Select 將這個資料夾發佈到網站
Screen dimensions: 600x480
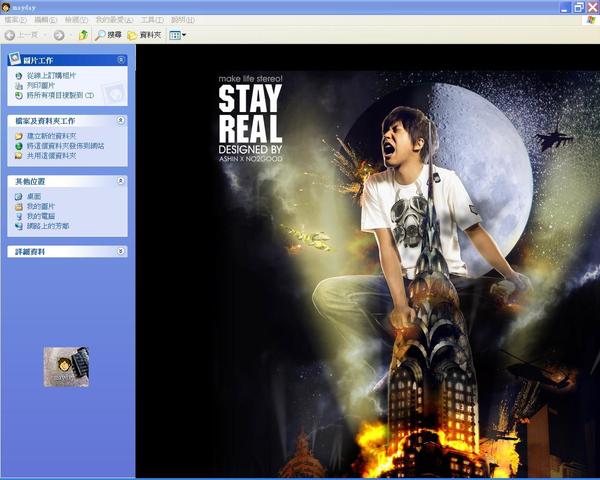point(65,146)
